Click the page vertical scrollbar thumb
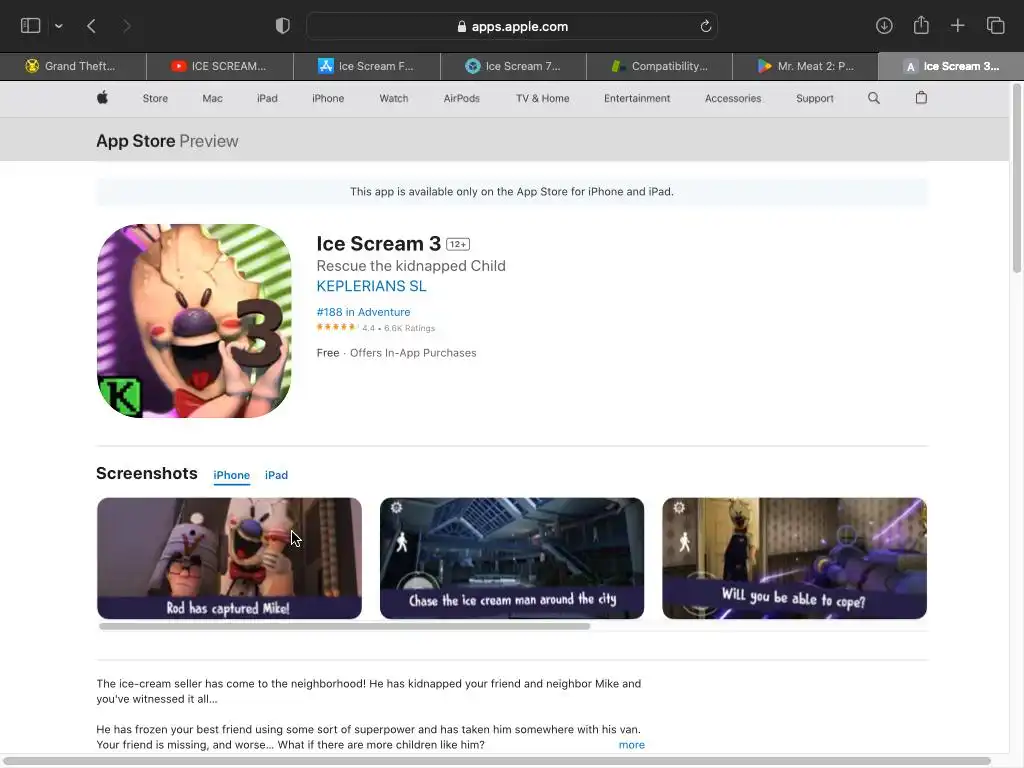 pyautogui.click(x=1016, y=178)
